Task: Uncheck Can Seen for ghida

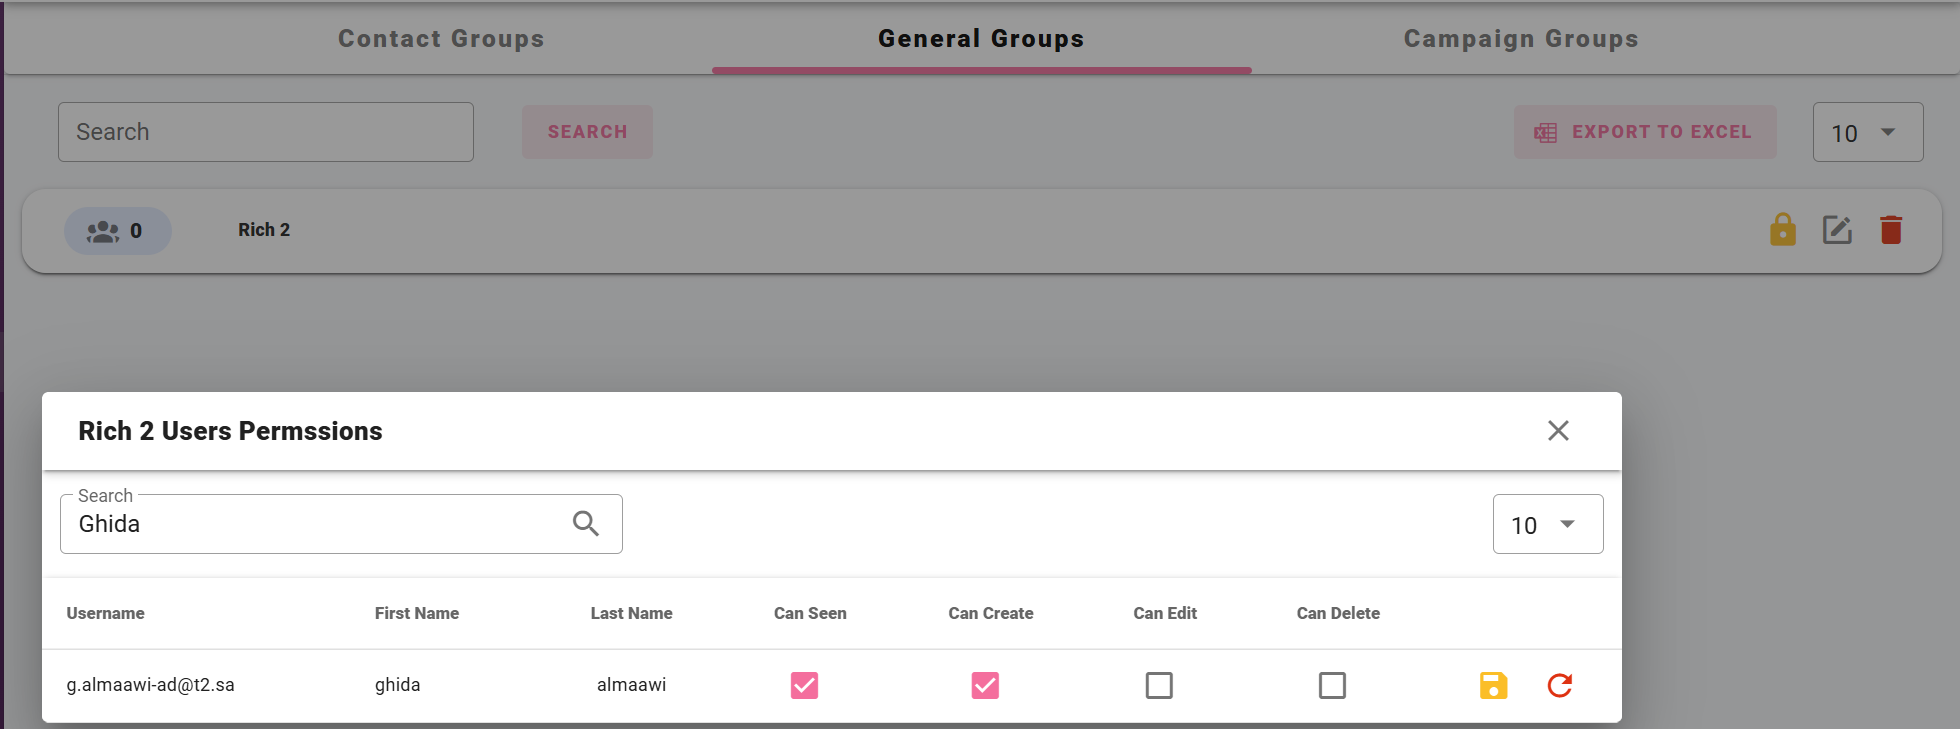Action: [x=804, y=685]
